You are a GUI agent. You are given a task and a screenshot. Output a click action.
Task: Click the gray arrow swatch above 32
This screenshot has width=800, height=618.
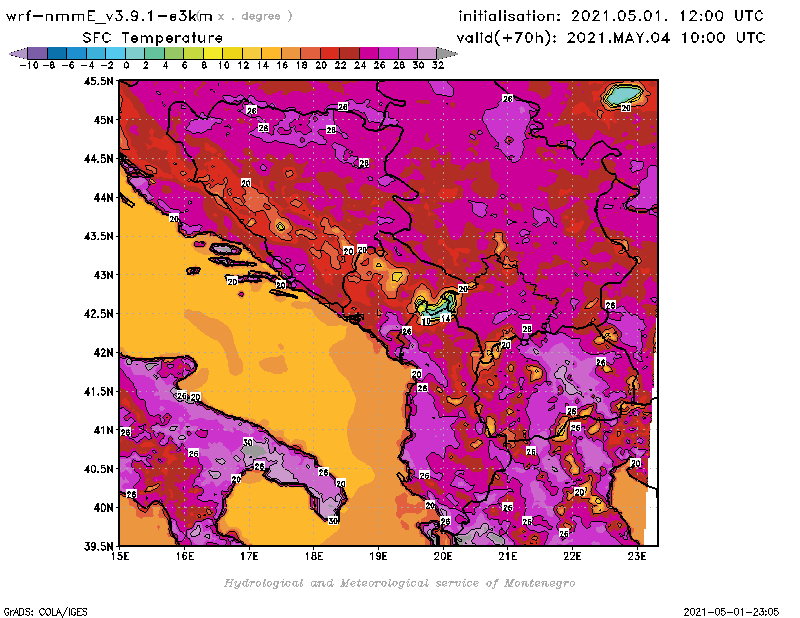(x=447, y=53)
